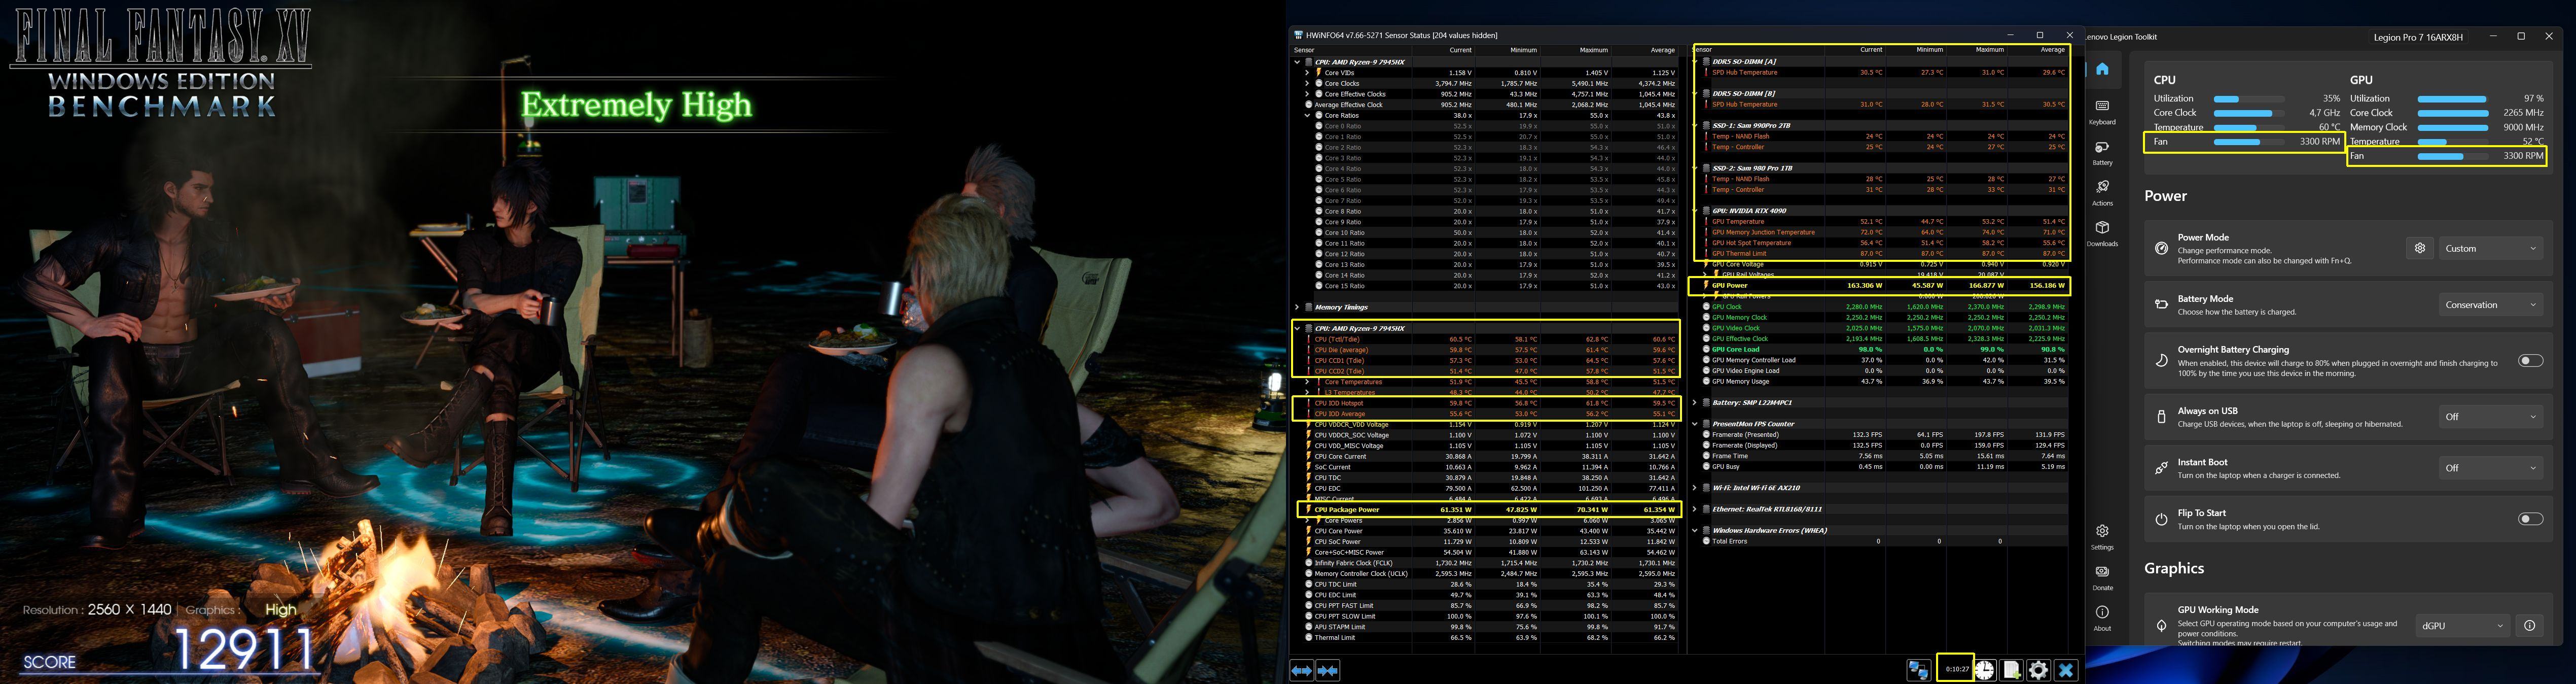This screenshot has width=2576, height=684.
Task: Open About page in Legion Toolkit
Action: (x=2102, y=618)
